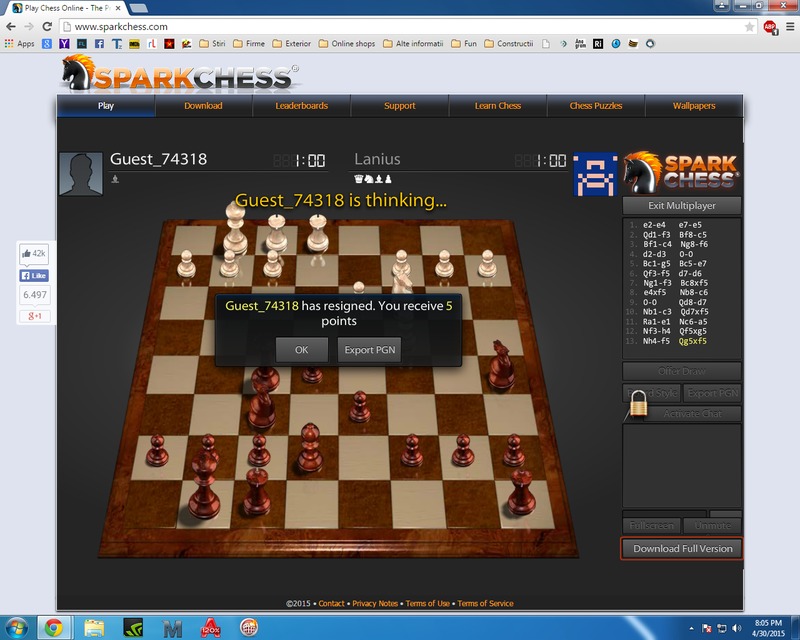Viewport: 800px width, 640px height.
Task: Click the 42k thumbs-up counter
Action: [34, 253]
